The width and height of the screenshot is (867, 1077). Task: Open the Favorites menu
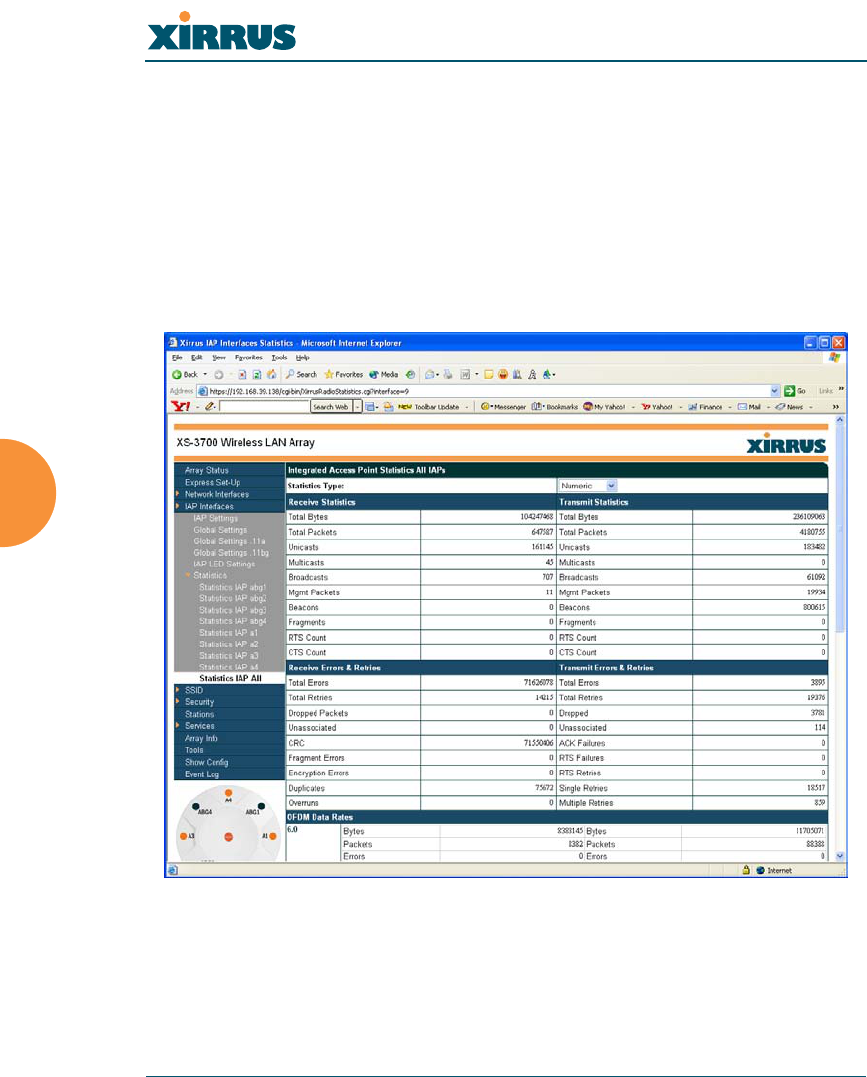coord(249,358)
